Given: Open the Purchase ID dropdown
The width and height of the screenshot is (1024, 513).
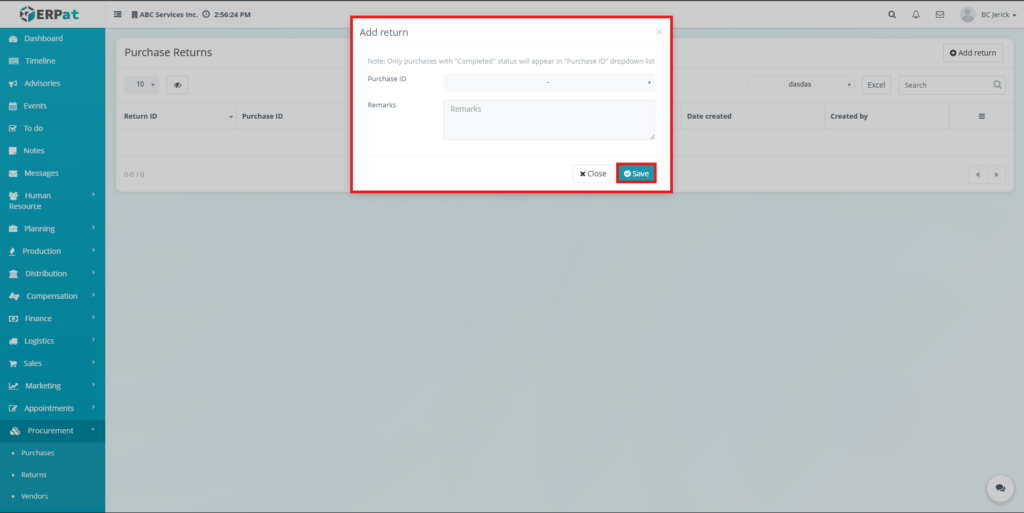Looking at the screenshot, I should click(x=549, y=82).
